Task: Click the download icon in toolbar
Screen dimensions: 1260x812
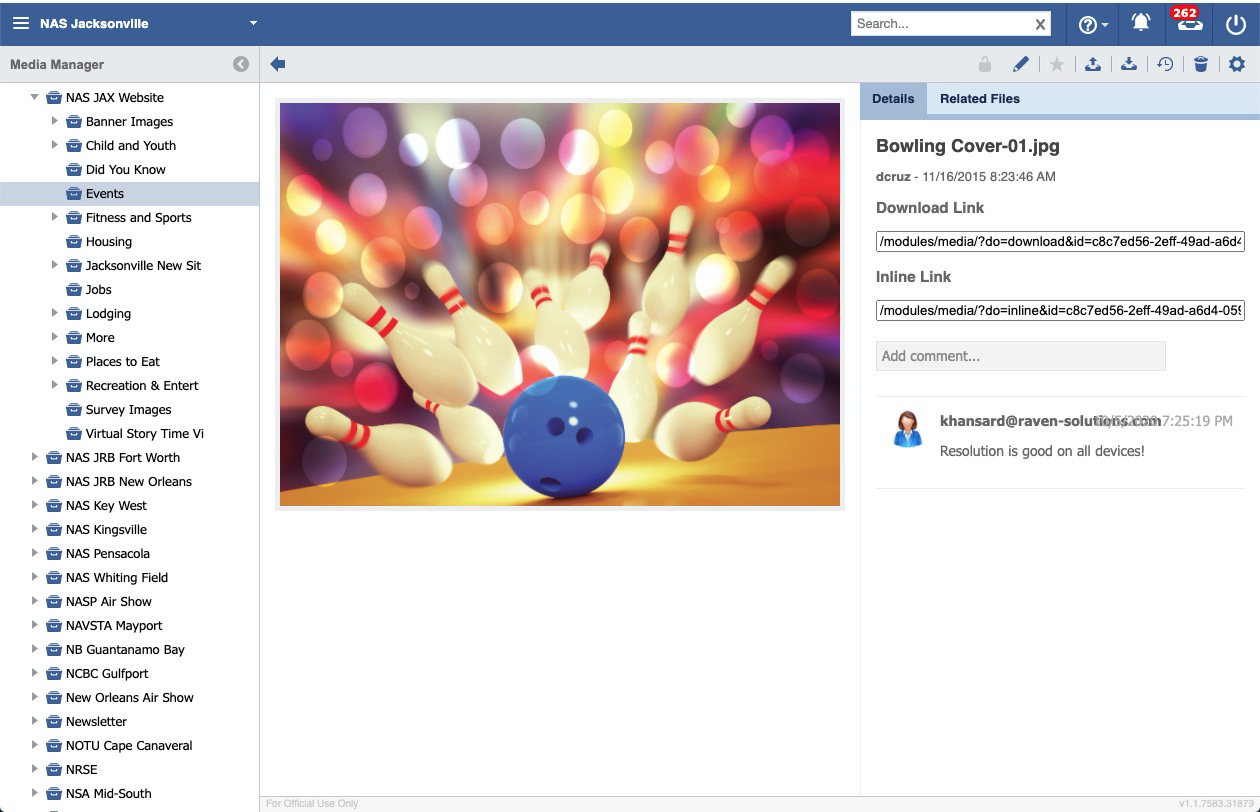Action: [x=1129, y=64]
